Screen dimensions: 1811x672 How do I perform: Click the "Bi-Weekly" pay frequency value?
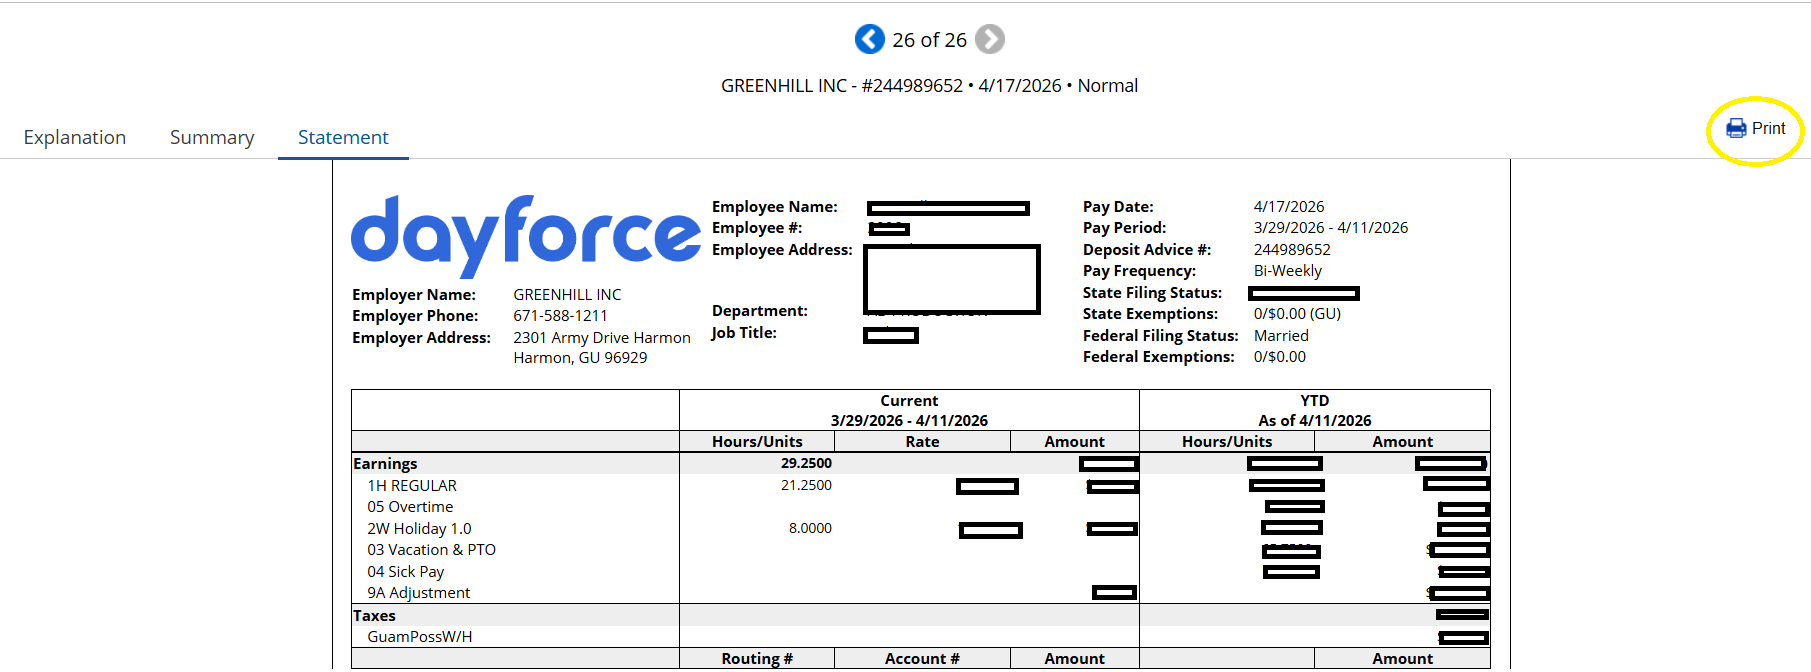pos(1288,271)
